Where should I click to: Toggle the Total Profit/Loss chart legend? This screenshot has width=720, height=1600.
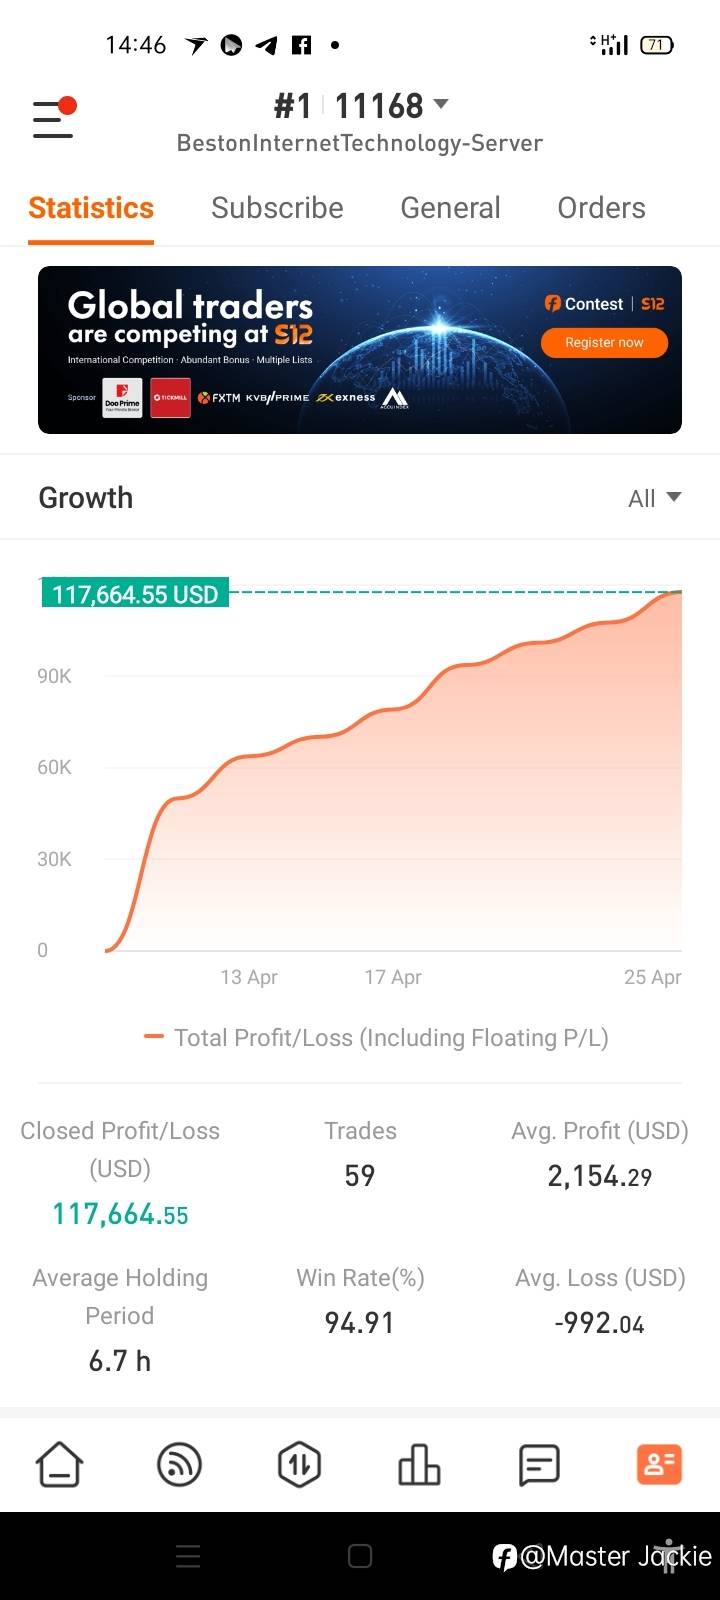point(376,1038)
